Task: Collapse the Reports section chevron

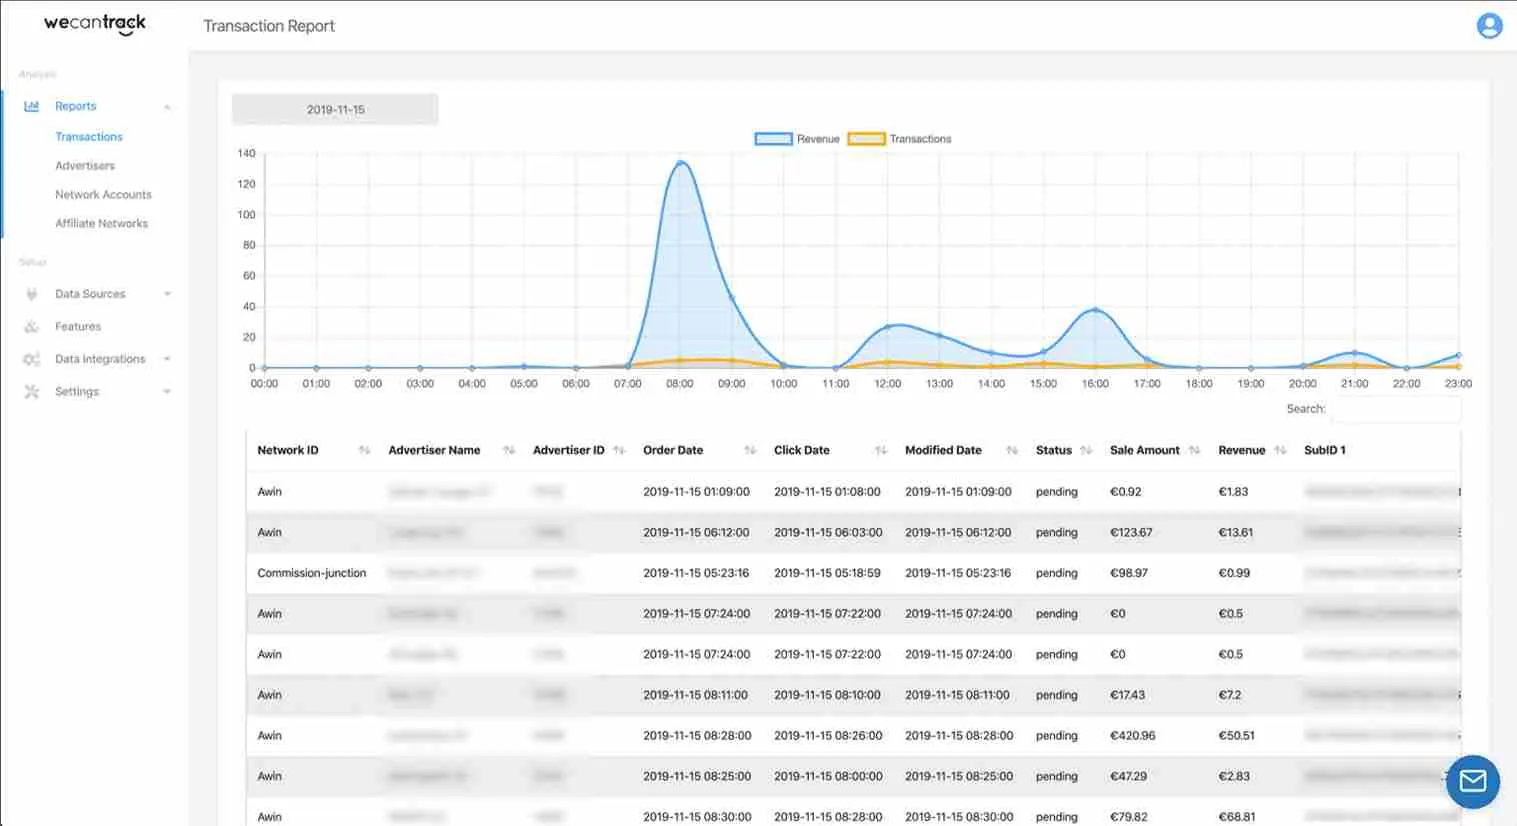Action: (x=166, y=106)
